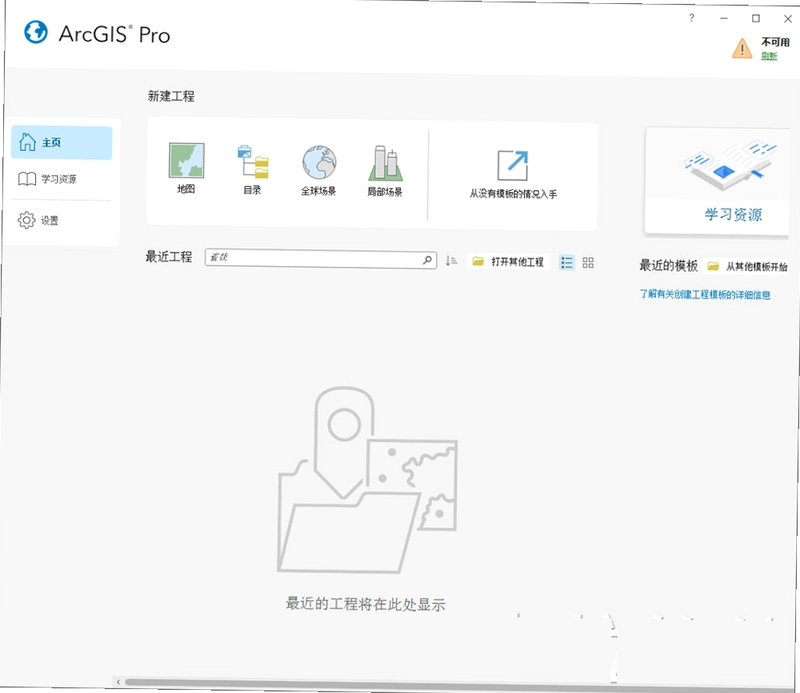Switch recent projects to tile grid view
800x693 pixels.
click(588, 262)
